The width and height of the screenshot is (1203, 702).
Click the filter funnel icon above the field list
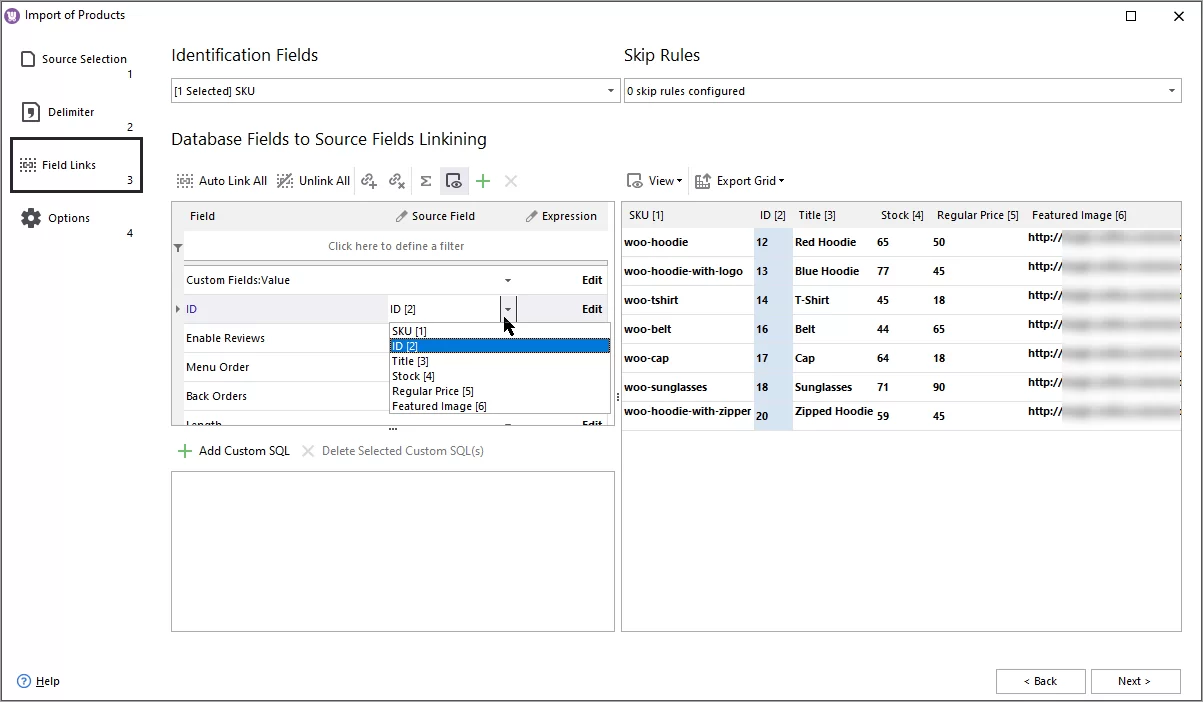(179, 246)
